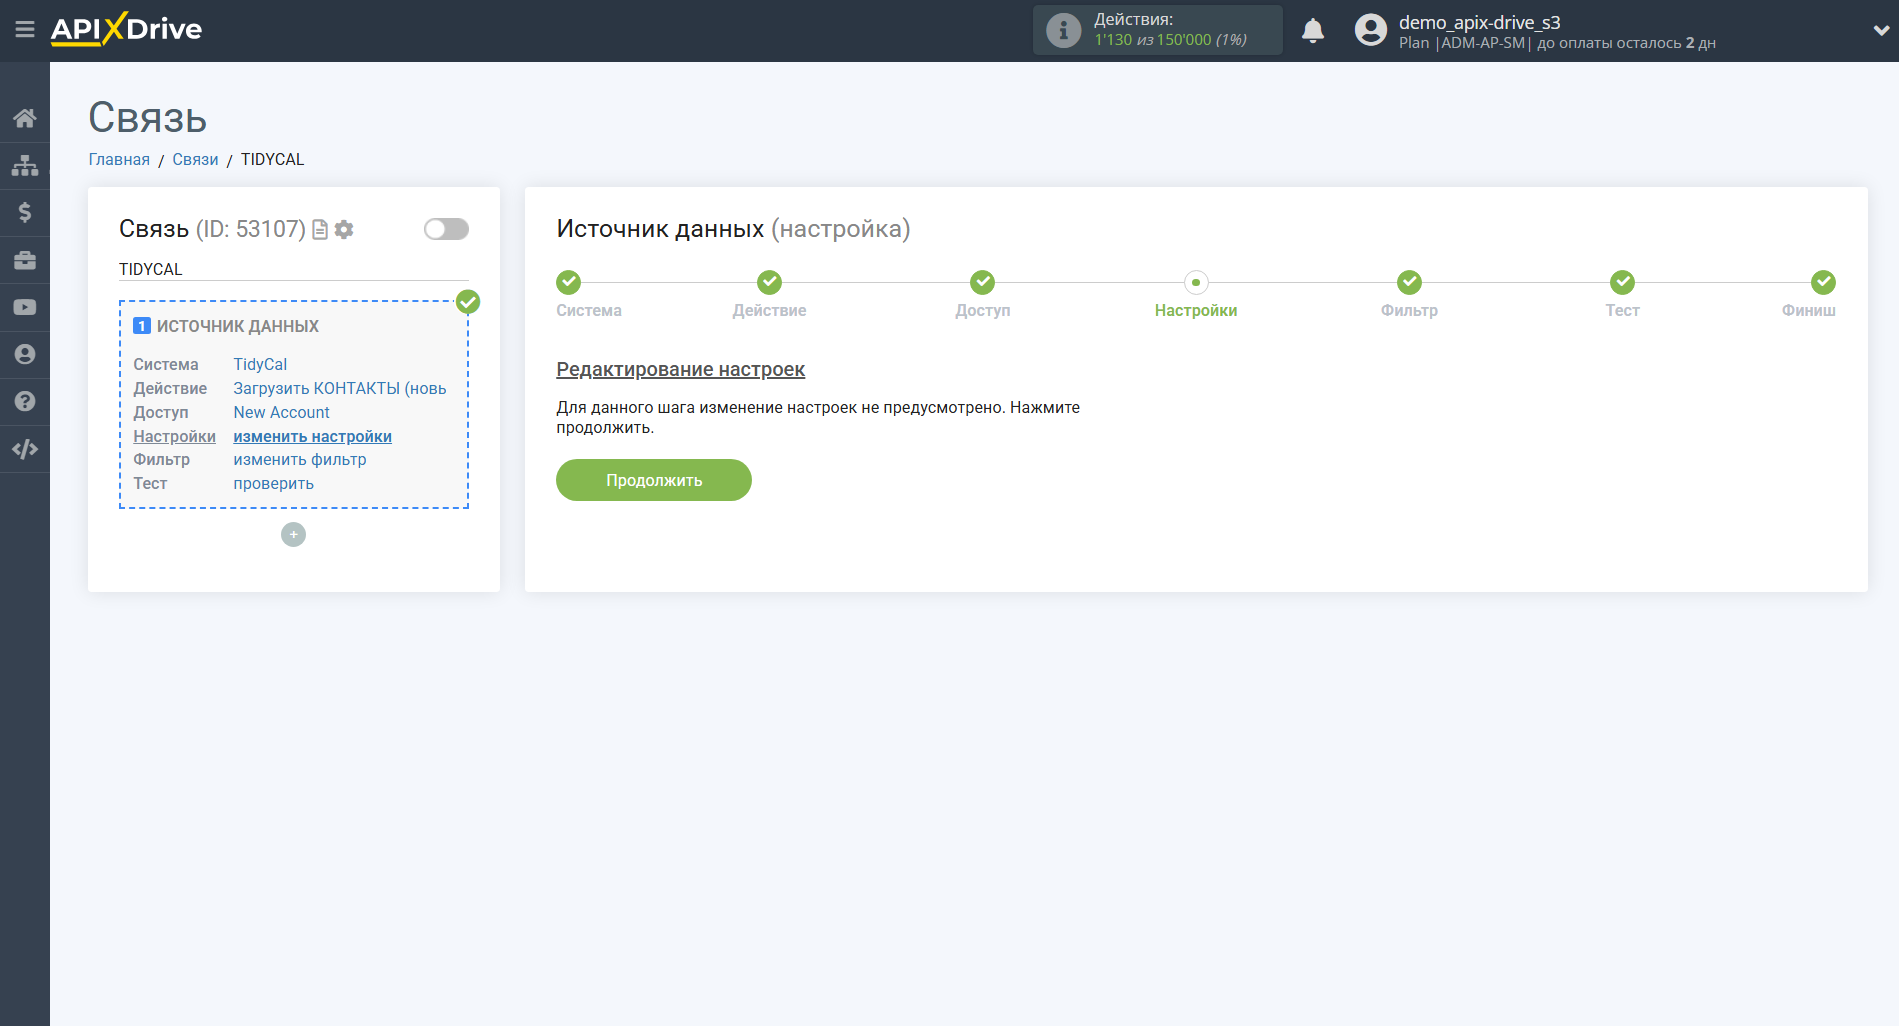Viewport: 1899px width, 1026px height.
Task: Open the help question mark icon
Action: pos(25,401)
